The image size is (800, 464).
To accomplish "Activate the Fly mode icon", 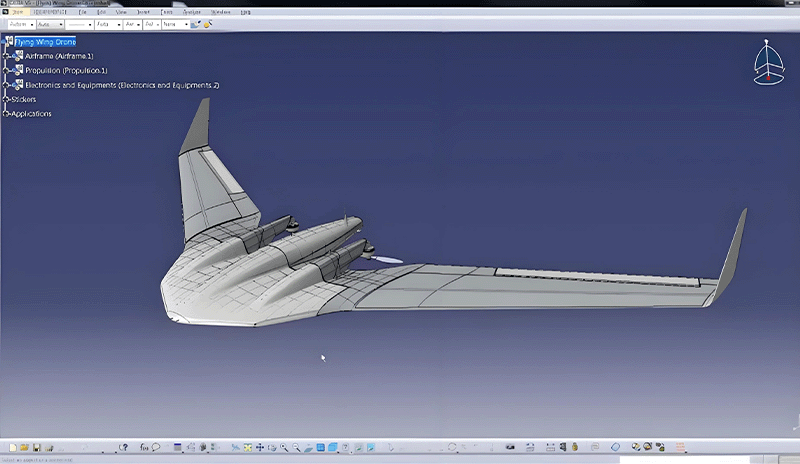I will [x=235, y=448].
